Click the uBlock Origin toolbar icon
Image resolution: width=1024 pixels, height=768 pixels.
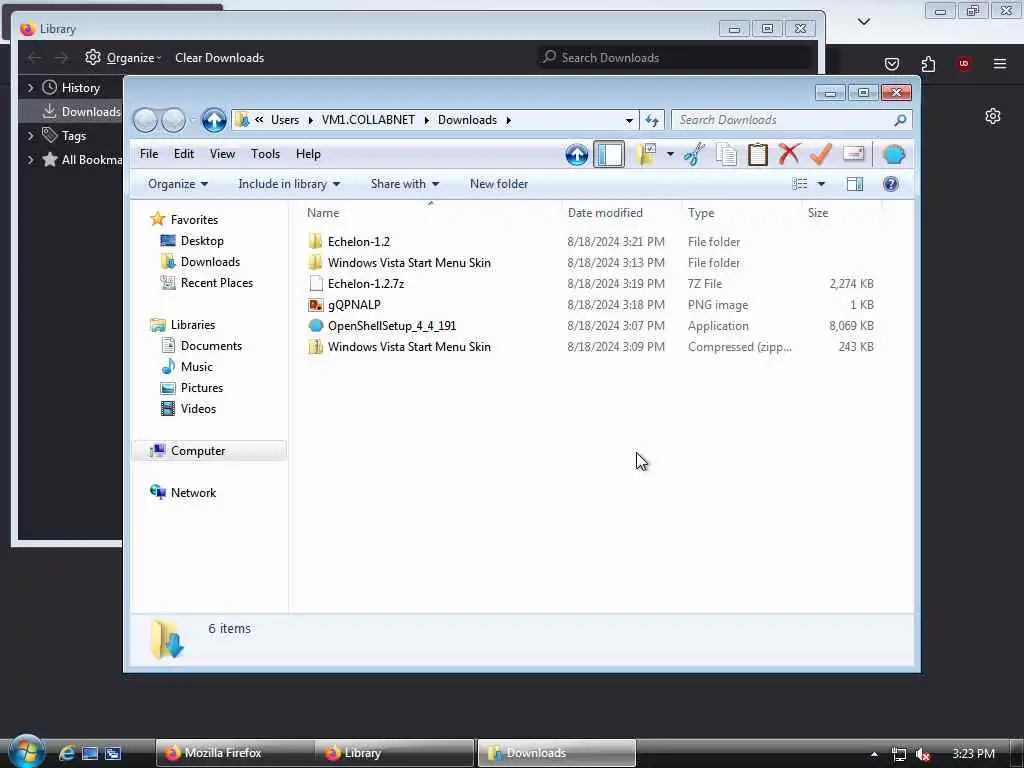(963, 64)
